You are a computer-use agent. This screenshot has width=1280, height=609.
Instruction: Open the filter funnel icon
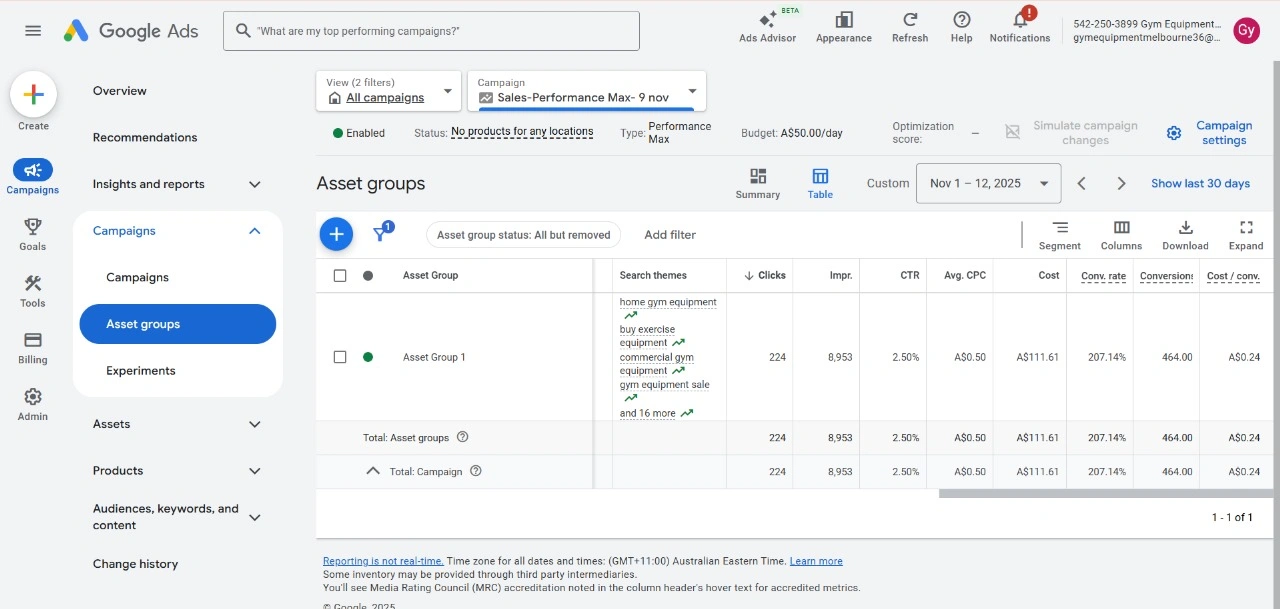pos(381,234)
